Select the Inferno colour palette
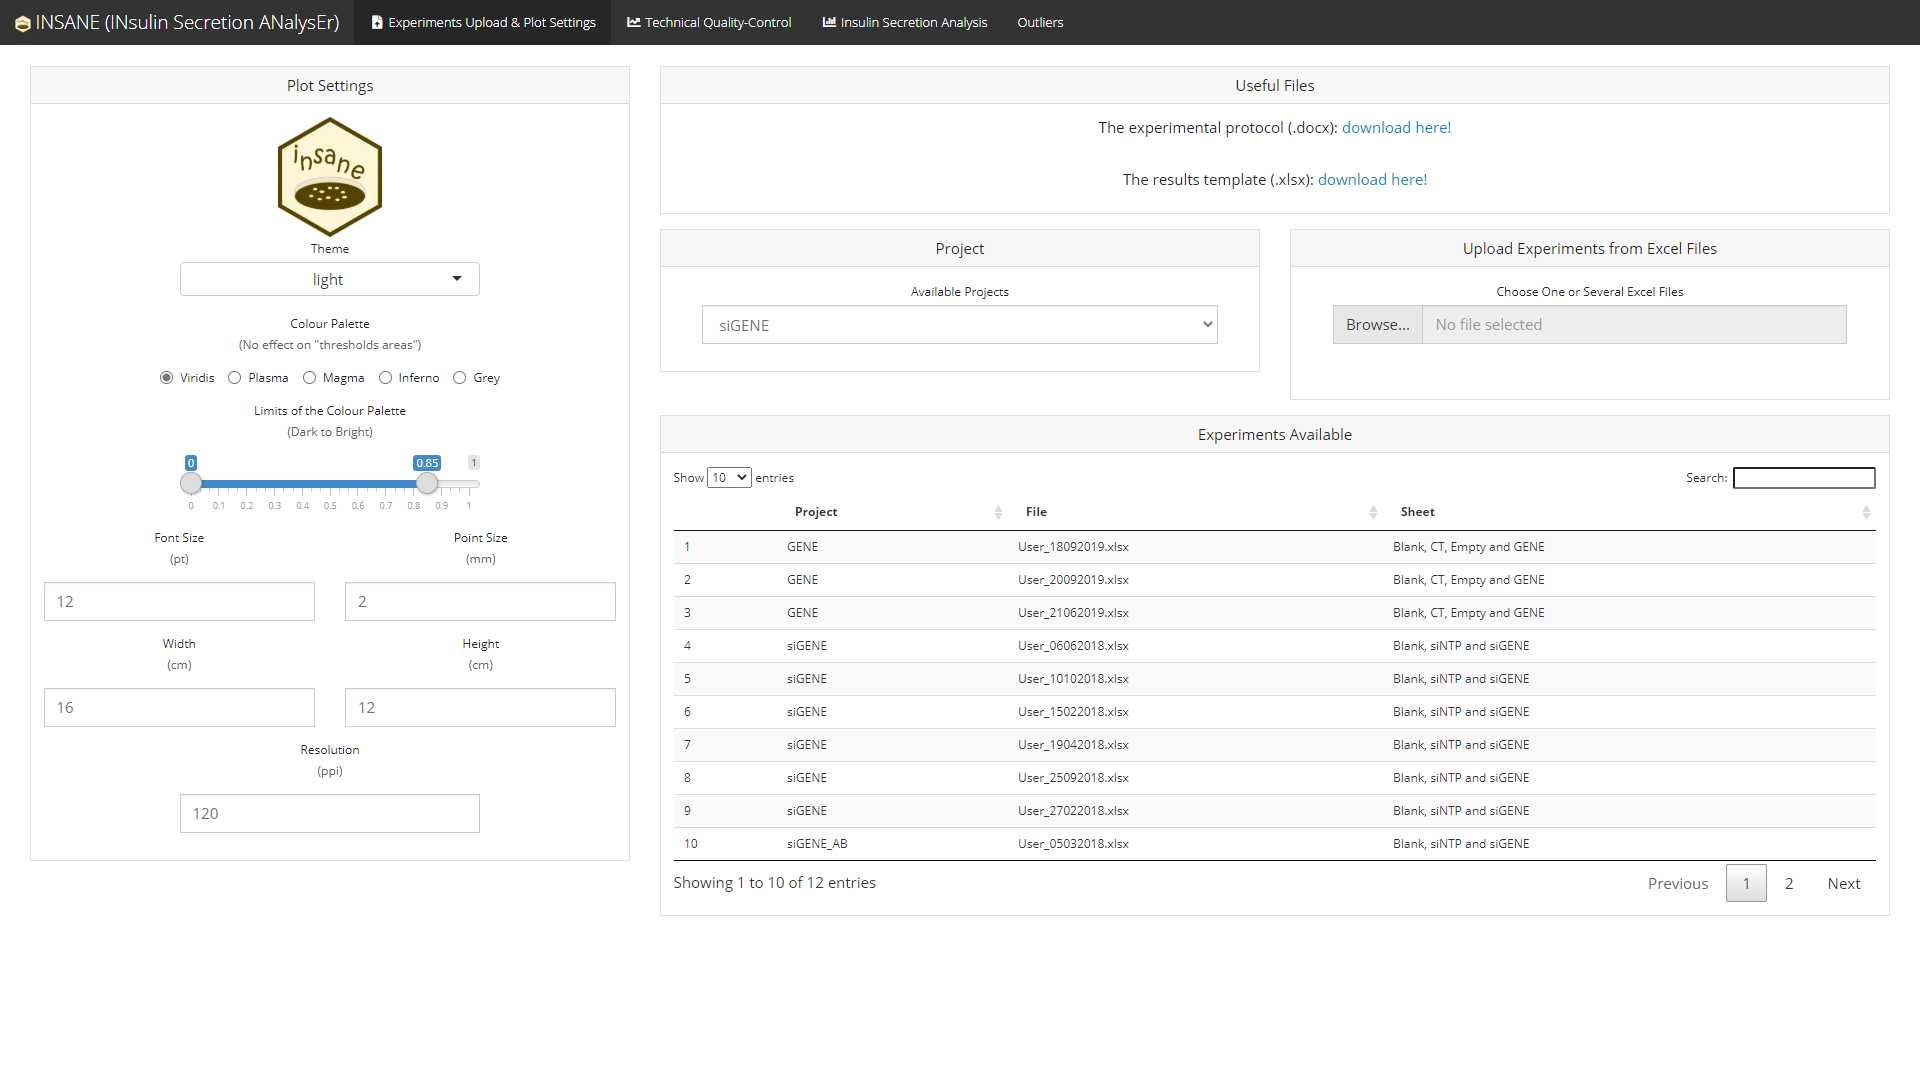This screenshot has height=1080, width=1920. click(x=386, y=378)
